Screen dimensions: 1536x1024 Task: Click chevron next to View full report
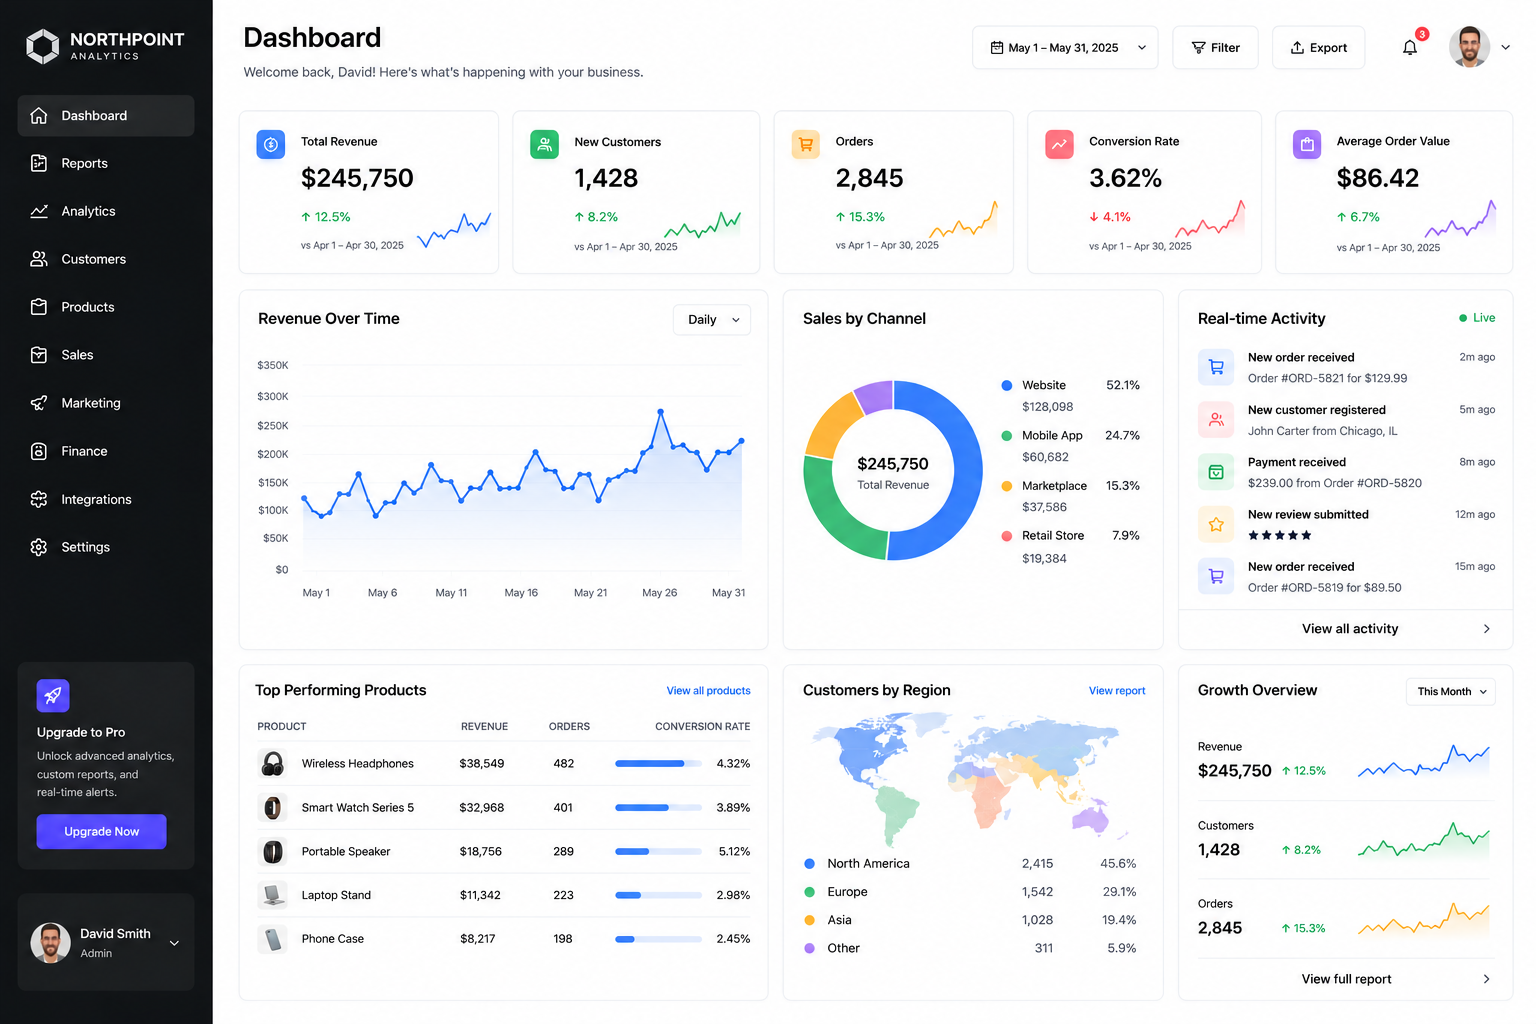coord(1486,979)
